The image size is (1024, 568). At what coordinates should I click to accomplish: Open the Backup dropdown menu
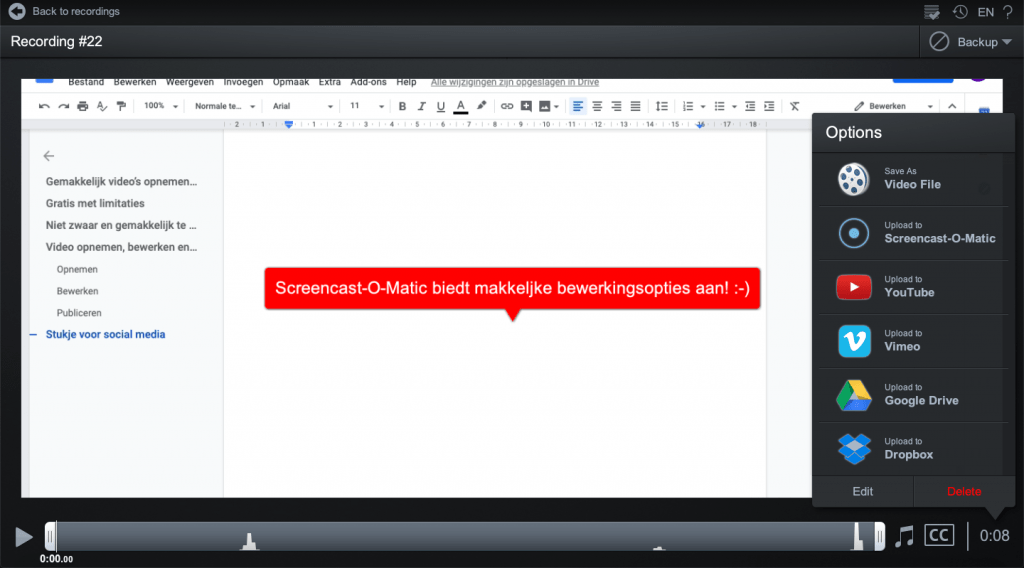click(x=971, y=42)
